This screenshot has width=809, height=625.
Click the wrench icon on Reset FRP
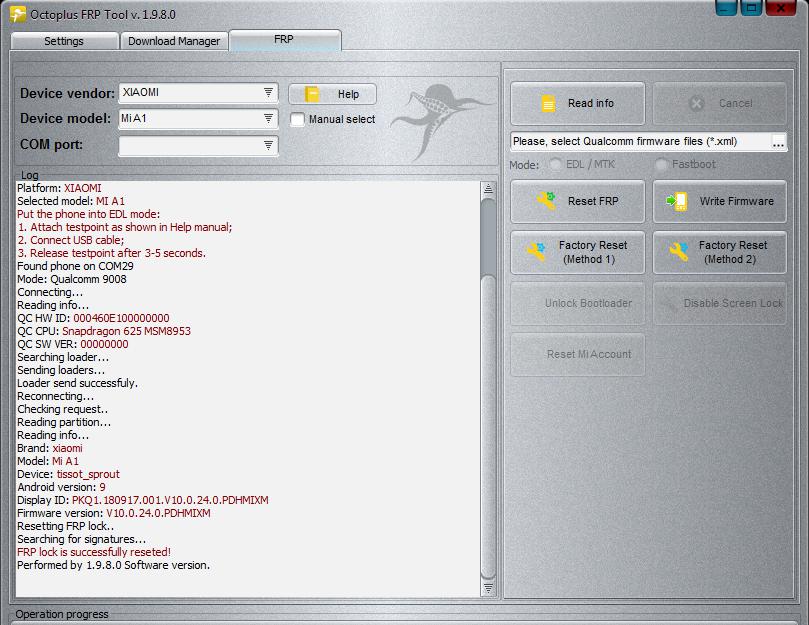tap(547, 201)
